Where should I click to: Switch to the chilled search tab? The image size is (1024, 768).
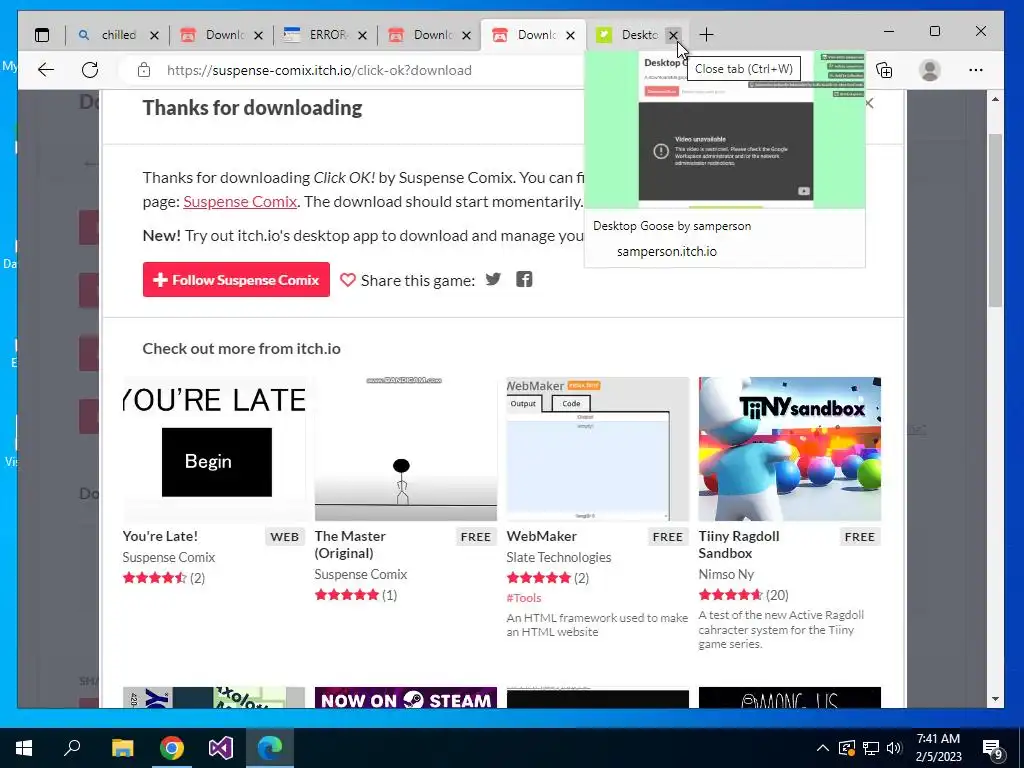[118, 35]
